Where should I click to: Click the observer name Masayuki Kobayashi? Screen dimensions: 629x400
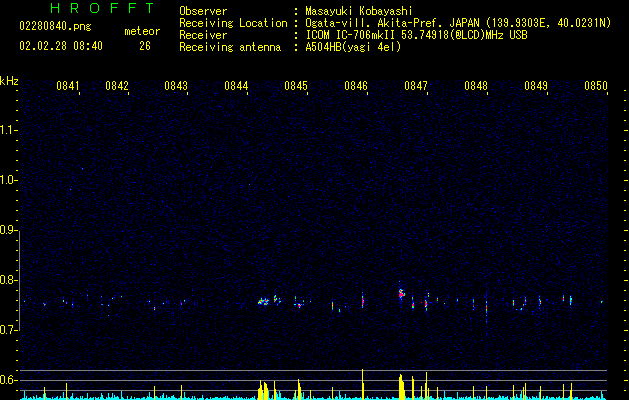coord(359,11)
